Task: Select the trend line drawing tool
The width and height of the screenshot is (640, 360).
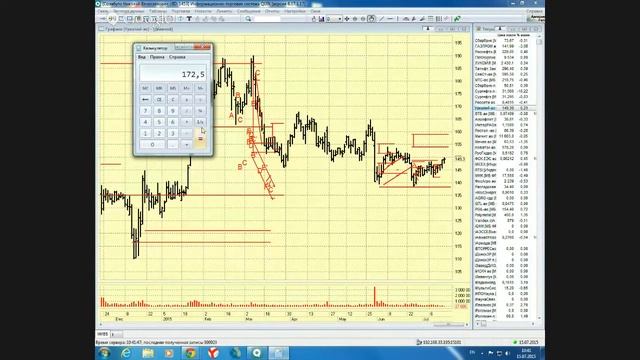Action: (x=382, y=19)
